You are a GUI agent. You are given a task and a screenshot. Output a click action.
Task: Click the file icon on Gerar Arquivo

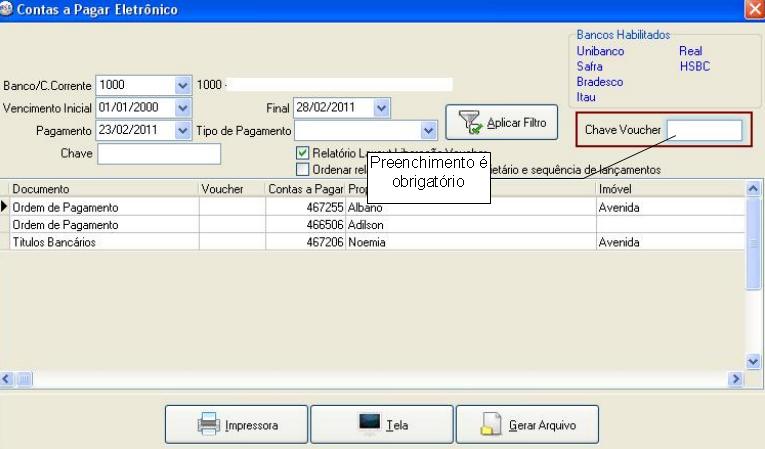(x=490, y=424)
